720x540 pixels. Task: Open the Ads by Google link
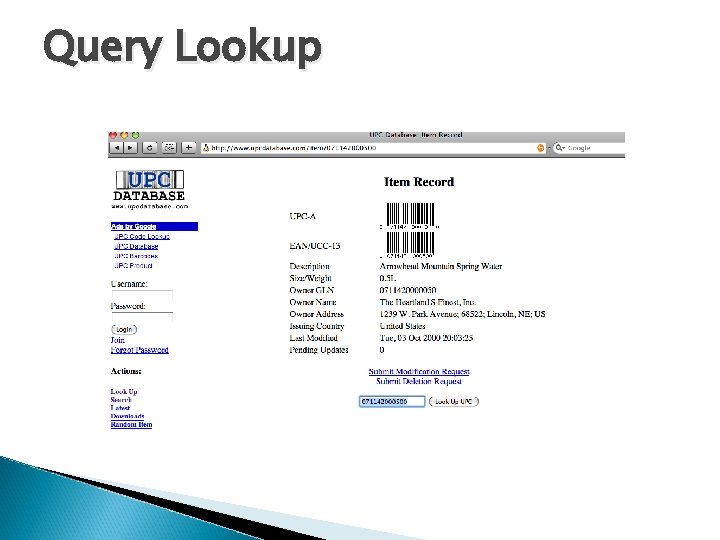(x=134, y=226)
